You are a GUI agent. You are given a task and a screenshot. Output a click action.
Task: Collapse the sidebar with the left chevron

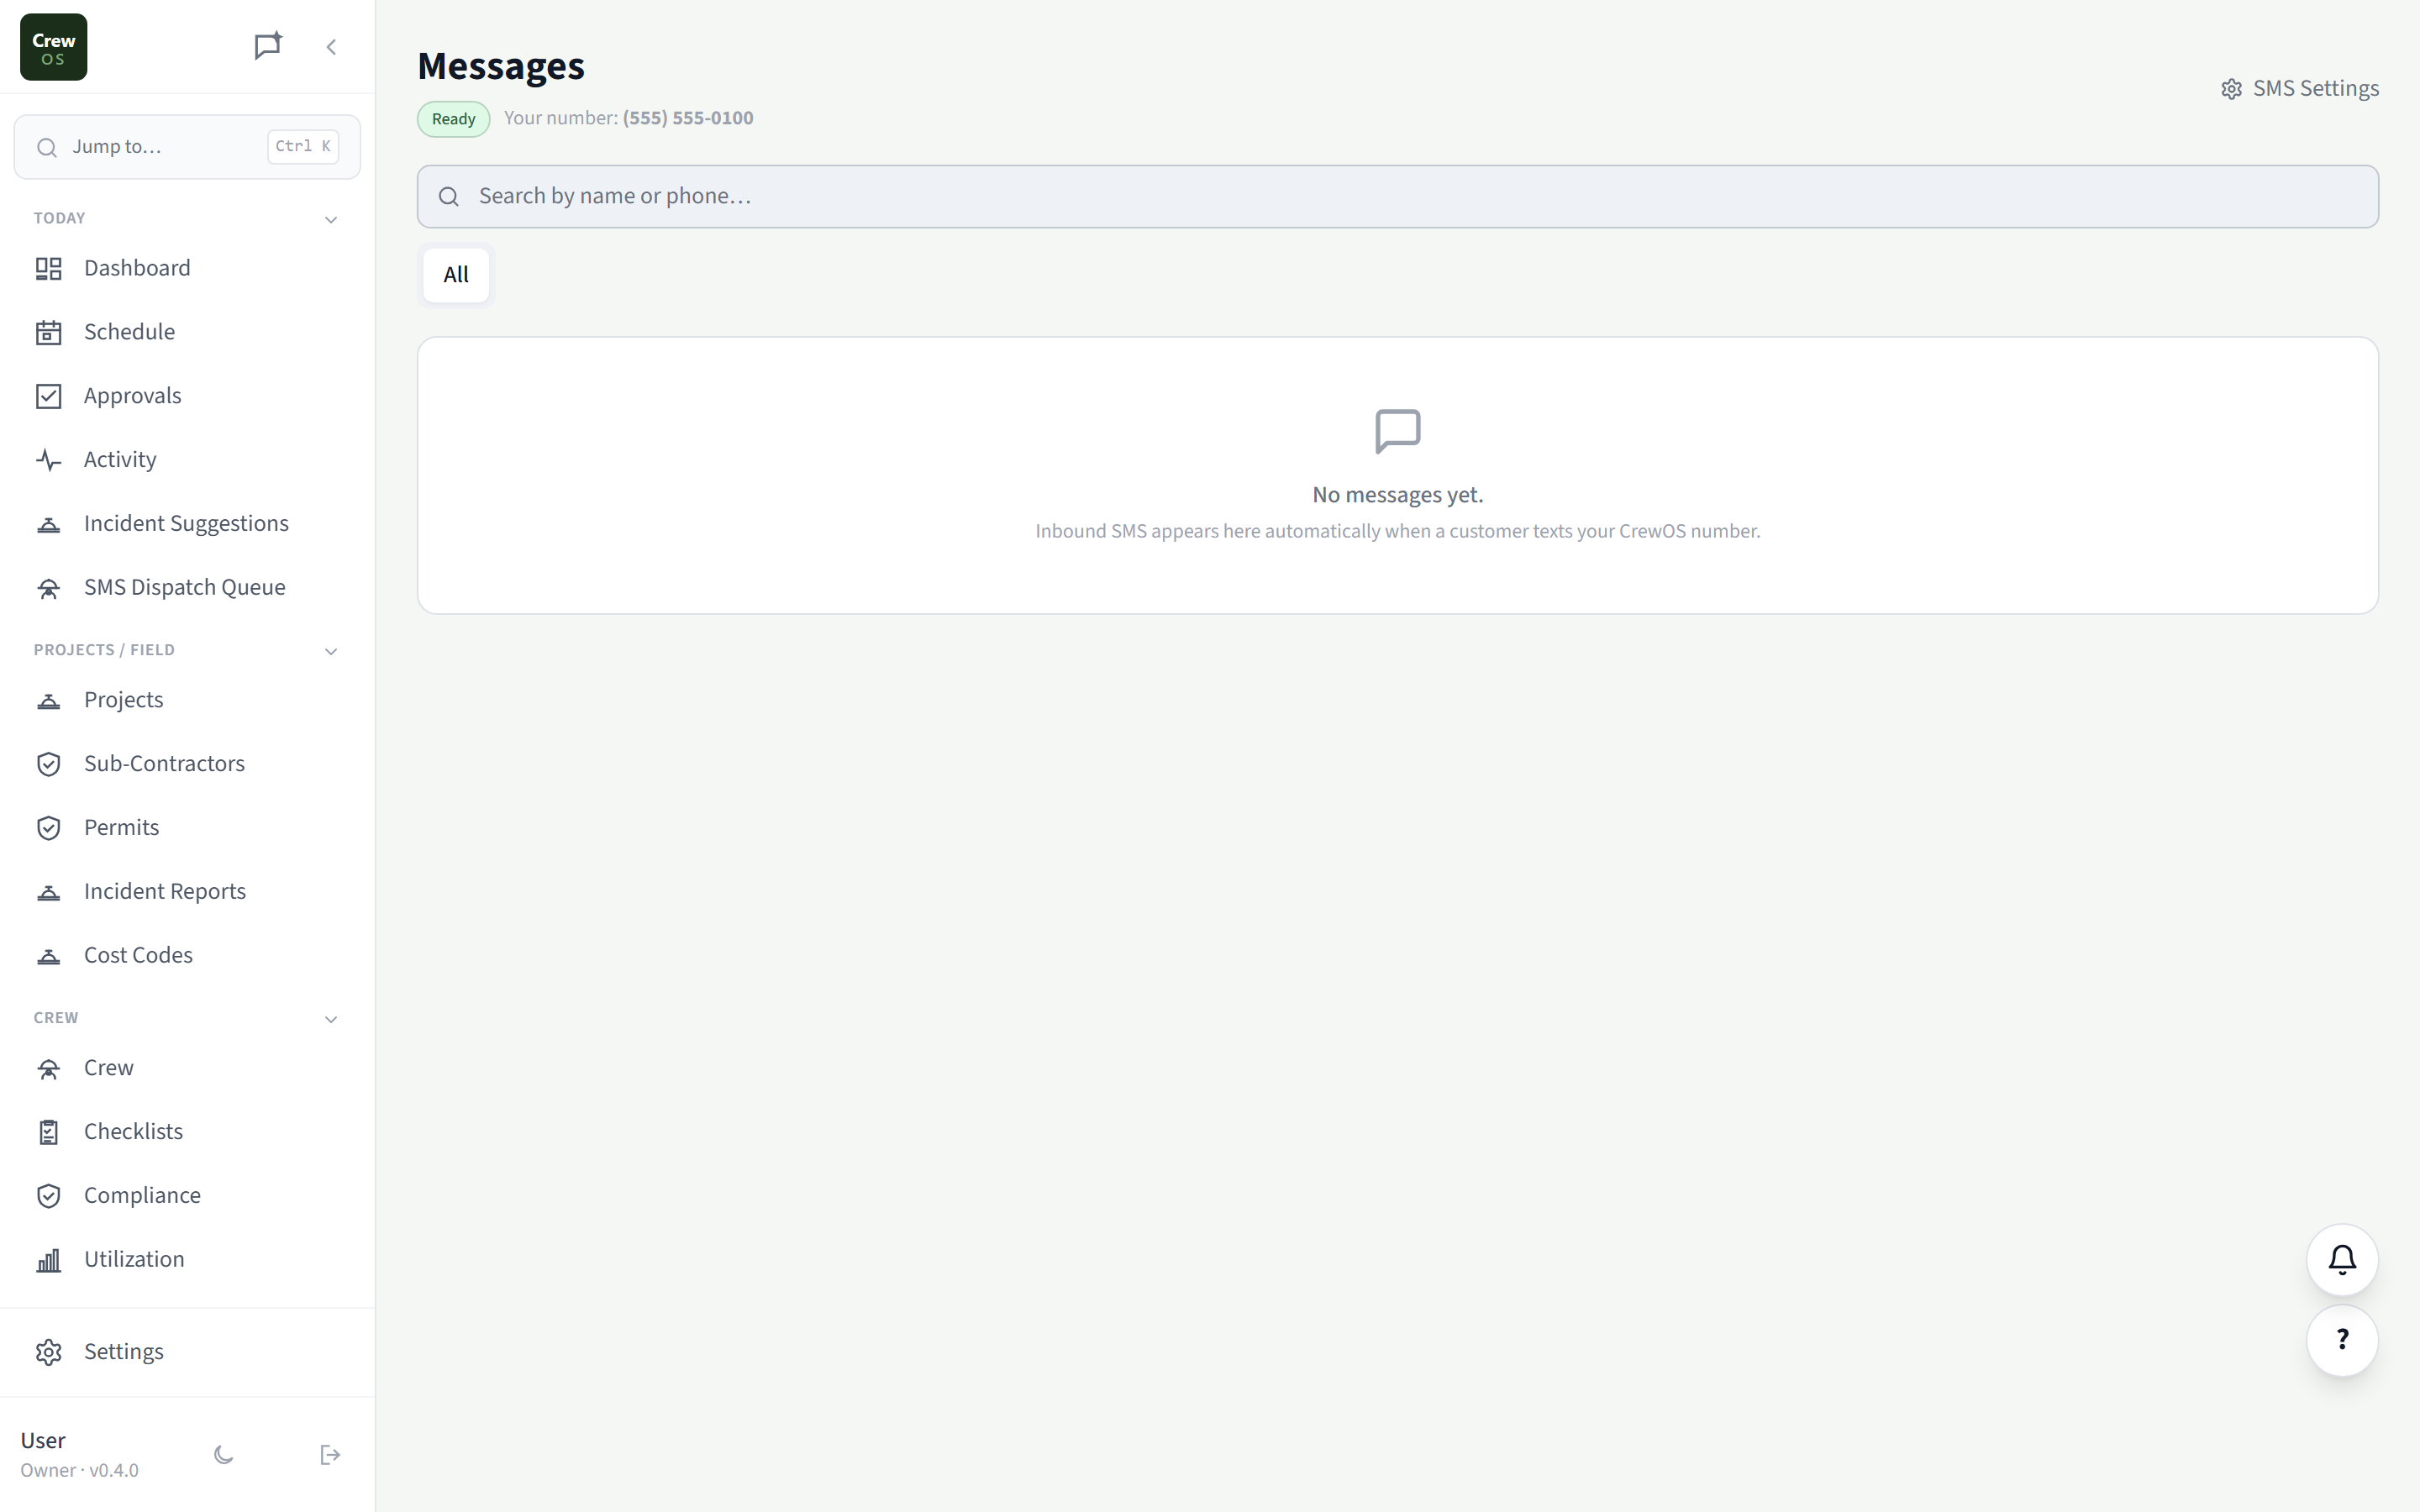point(331,47)
